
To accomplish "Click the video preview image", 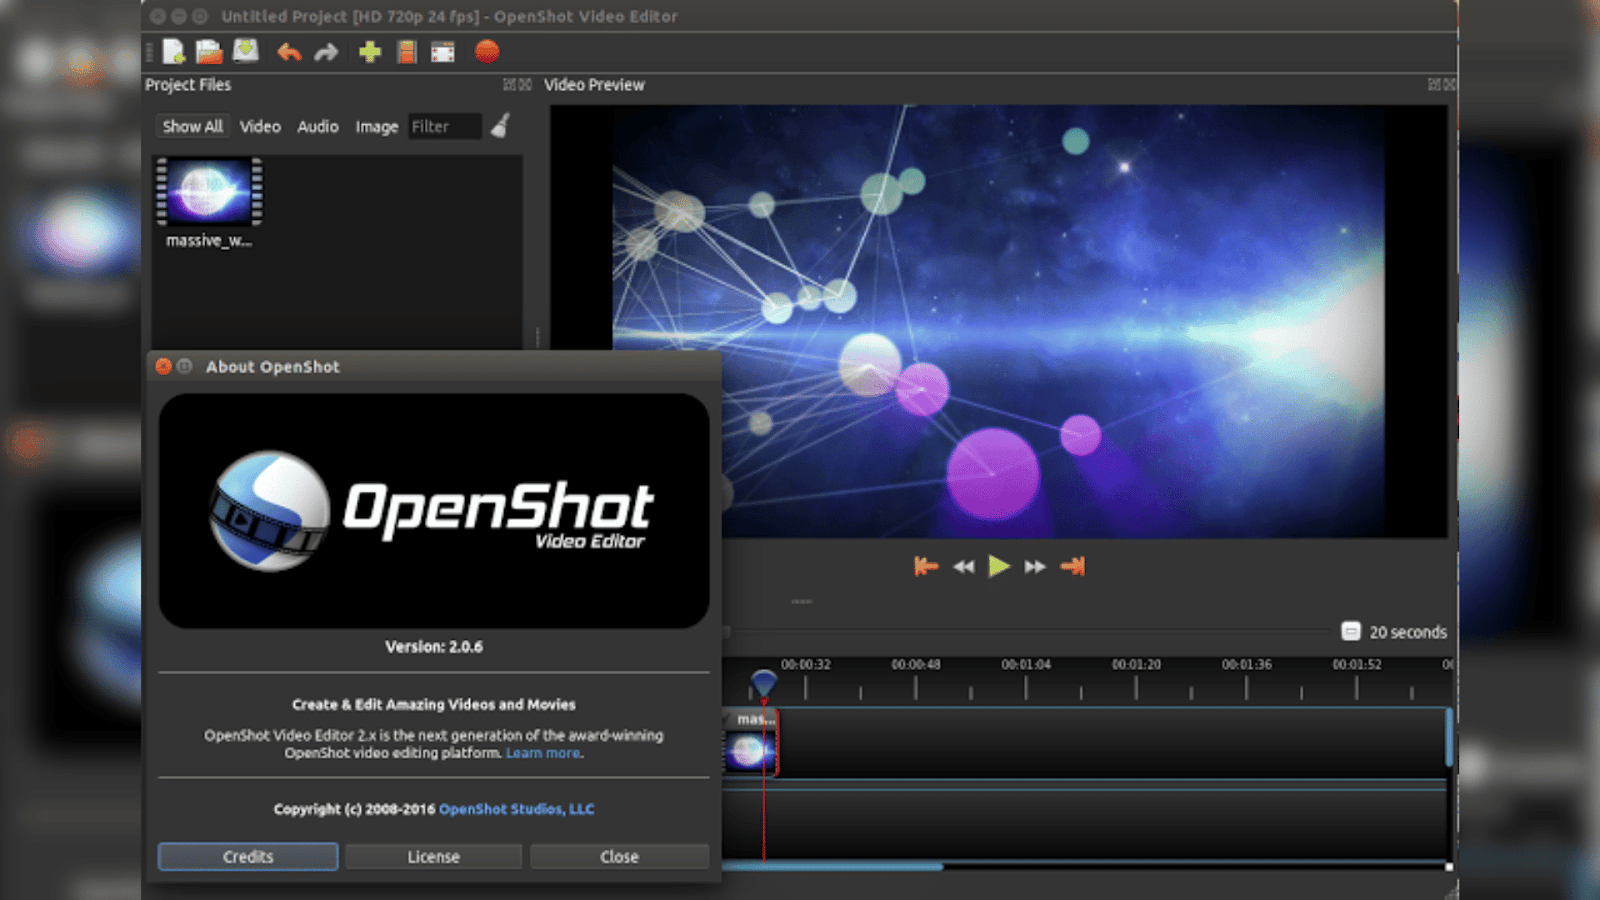I will tap(998, 321).
